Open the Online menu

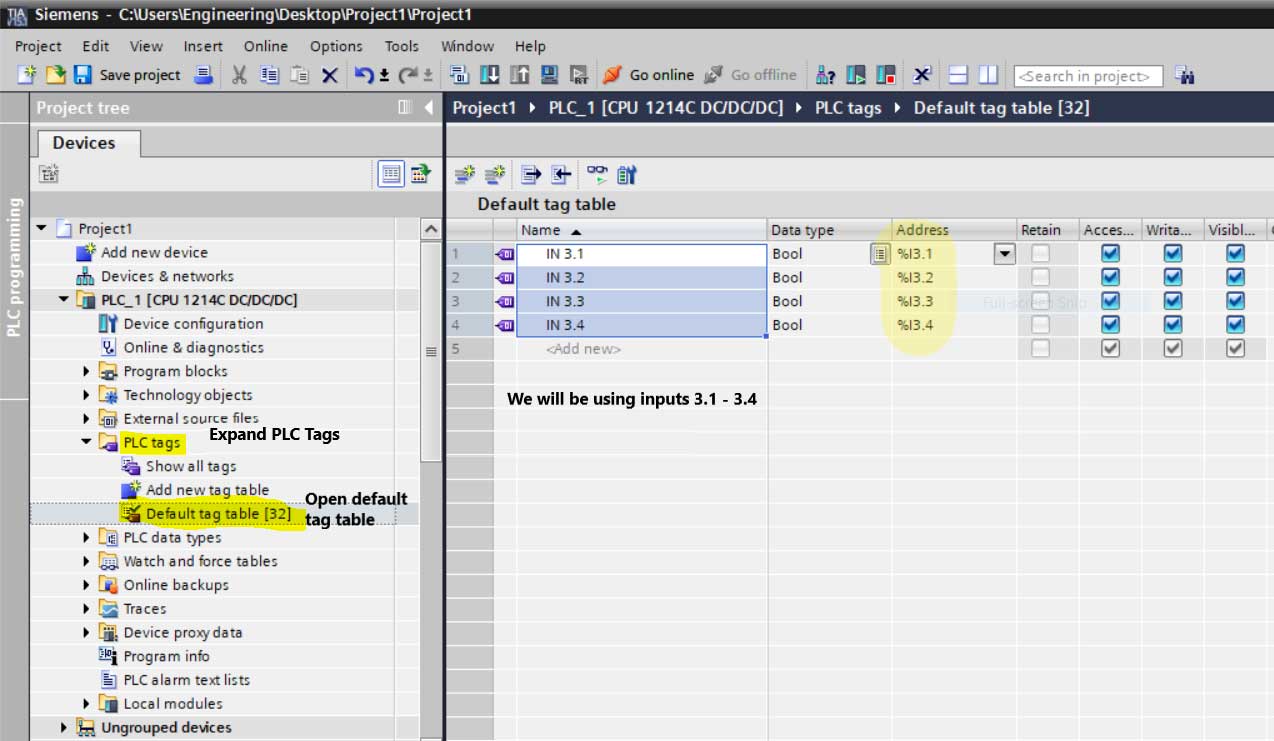pos(266,46)
